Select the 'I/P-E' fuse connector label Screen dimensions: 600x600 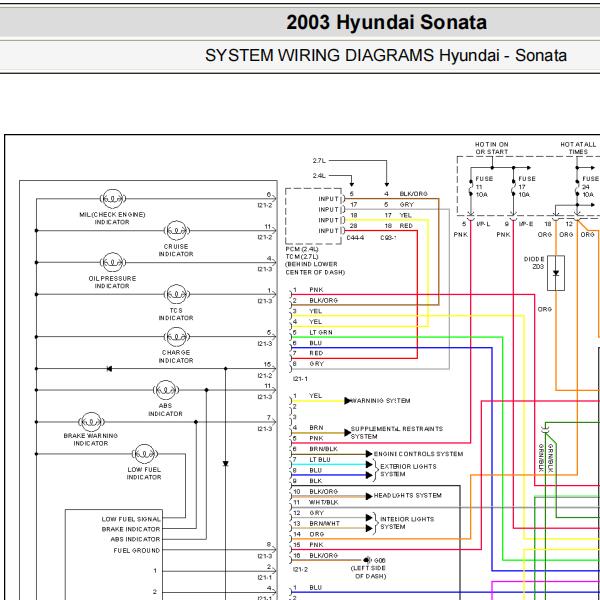[x=526, y=224]
